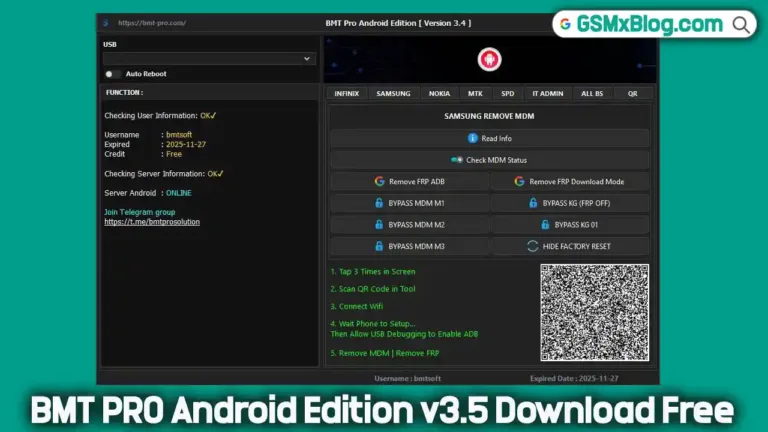Click the 'Checking Server Information: OK' line

click(x=164, y=174)
